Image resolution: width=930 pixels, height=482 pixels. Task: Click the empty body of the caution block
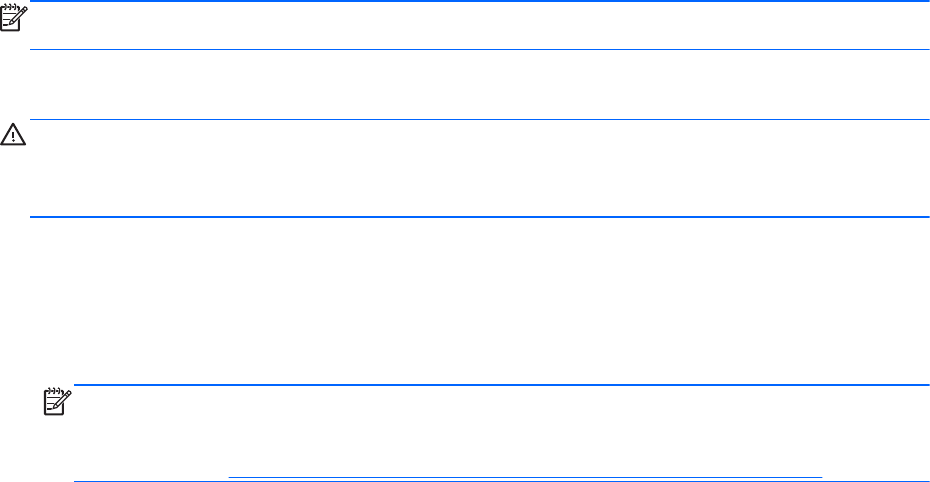click(480, 168)
